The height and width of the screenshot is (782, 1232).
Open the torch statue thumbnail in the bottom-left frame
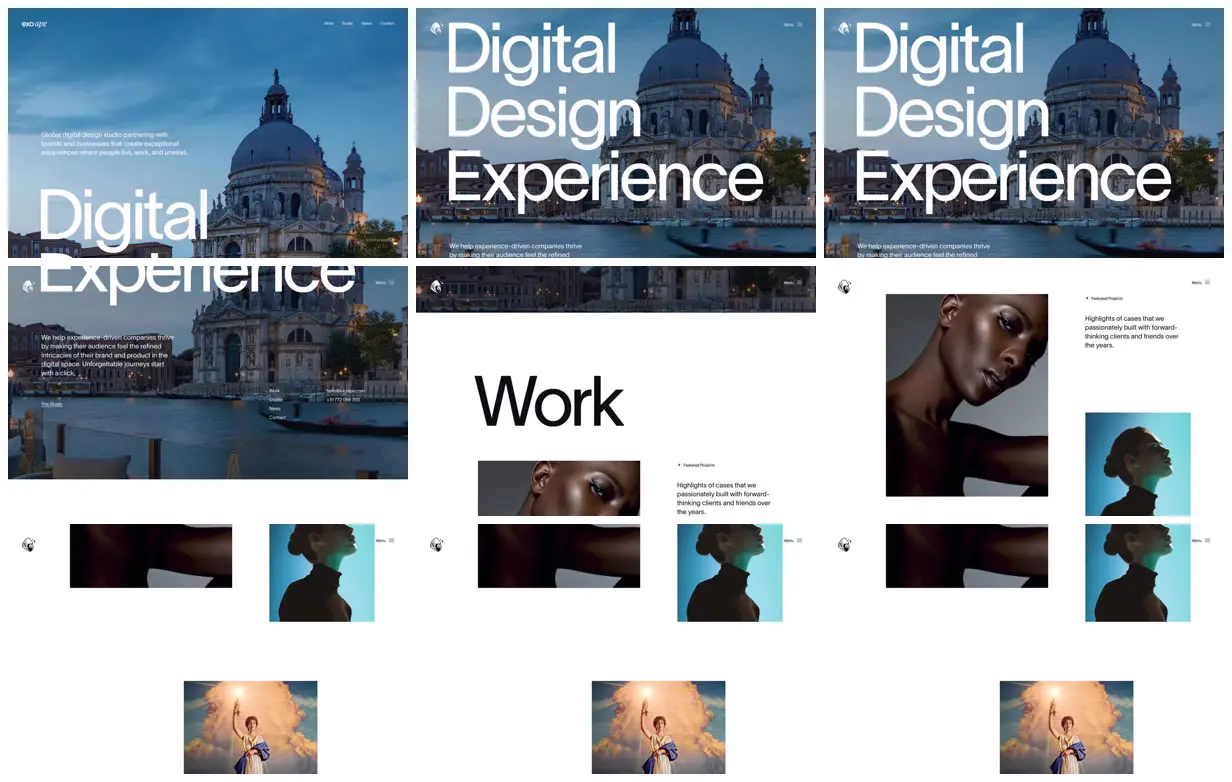coord(251,727)
